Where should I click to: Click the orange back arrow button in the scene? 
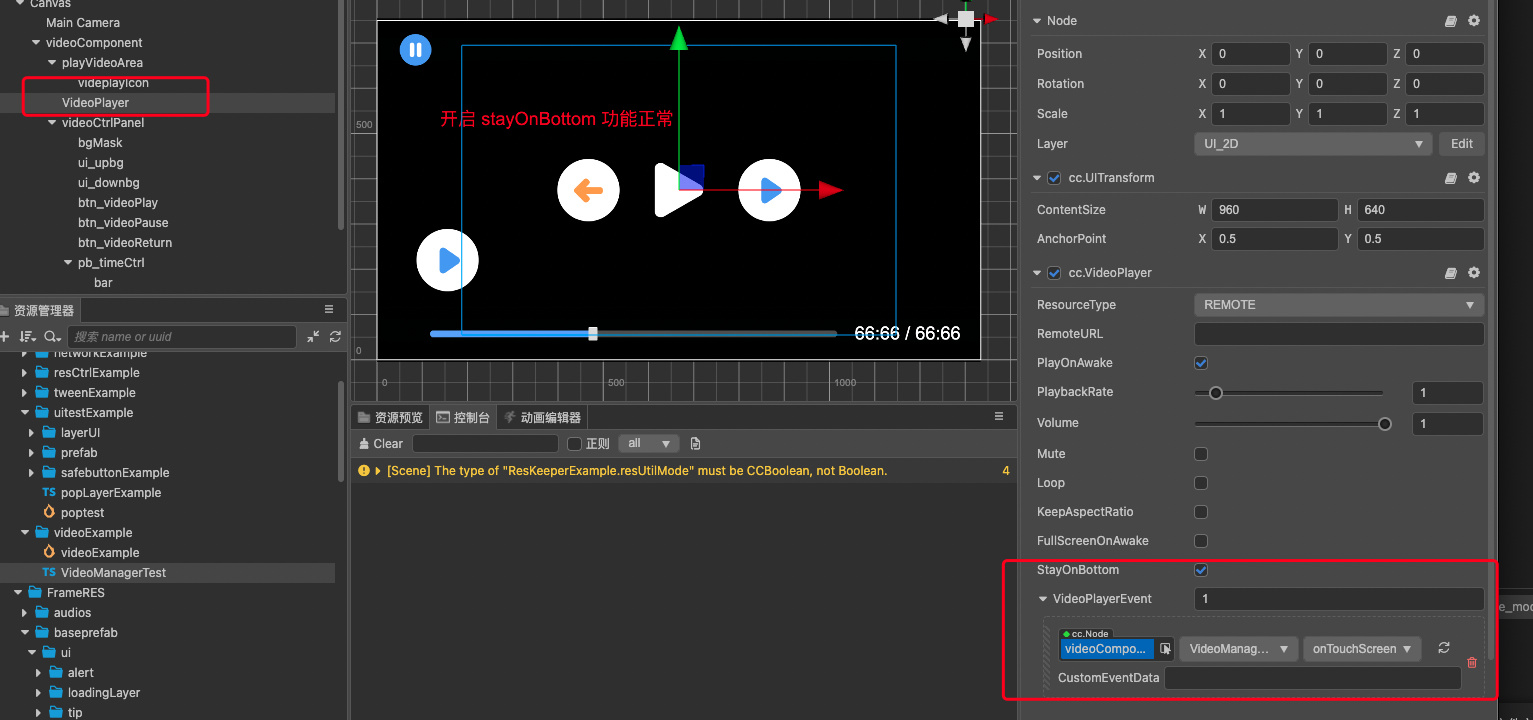pos(588,189)
